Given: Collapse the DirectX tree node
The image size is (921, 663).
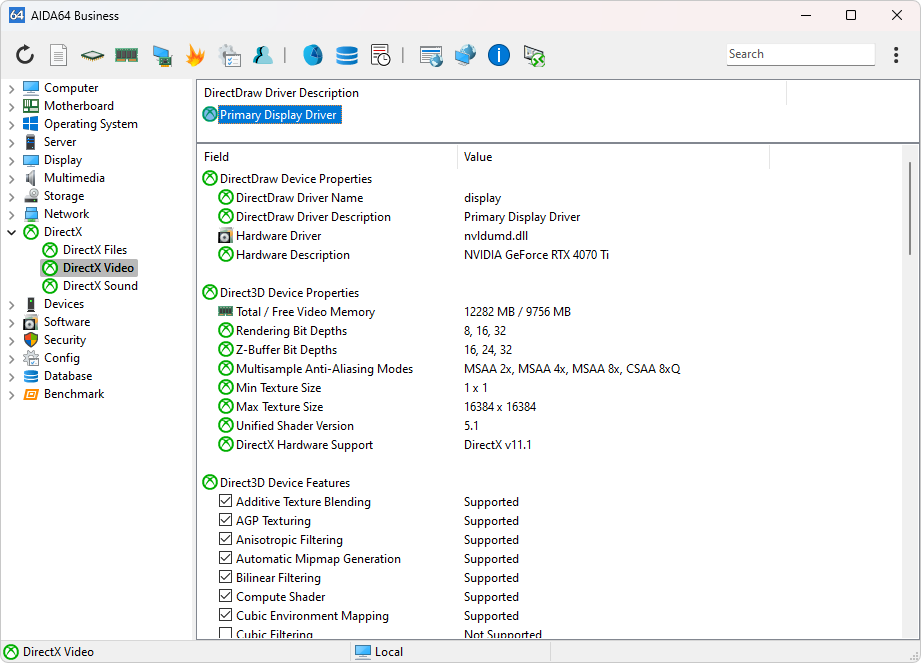Looking at the screenshot, I should click(11, 232).
